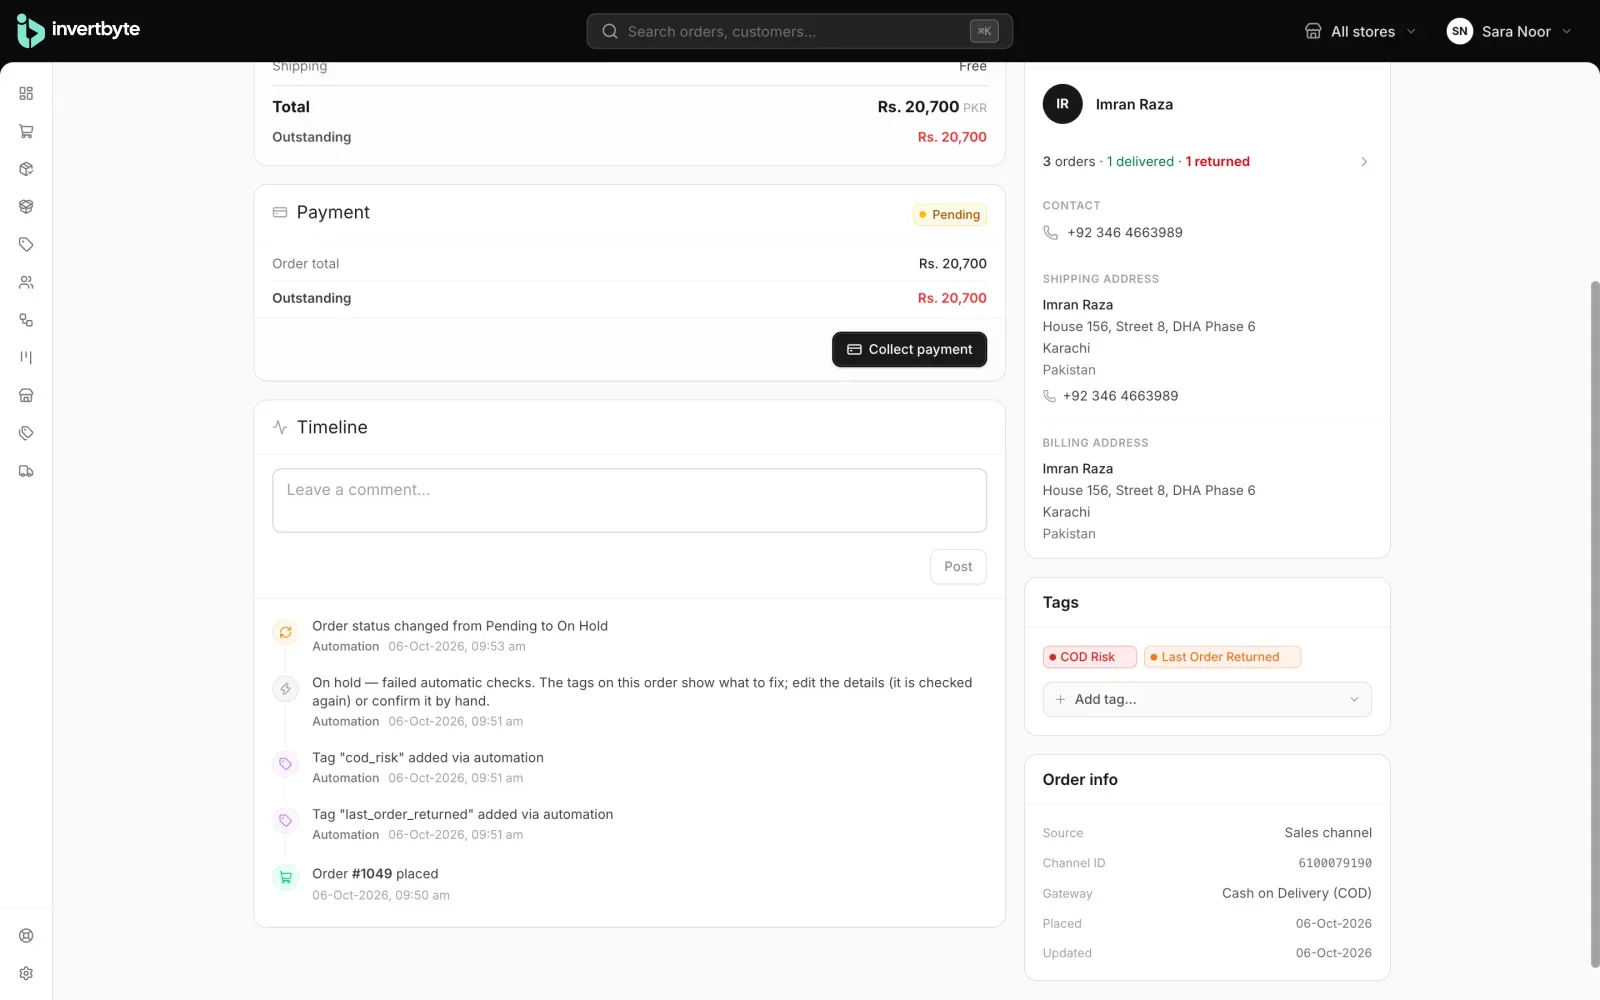The width and height of the screenshot is (1600, 1000).
Task: Click the invertbyte logo
Action: [x=78, y=31]
